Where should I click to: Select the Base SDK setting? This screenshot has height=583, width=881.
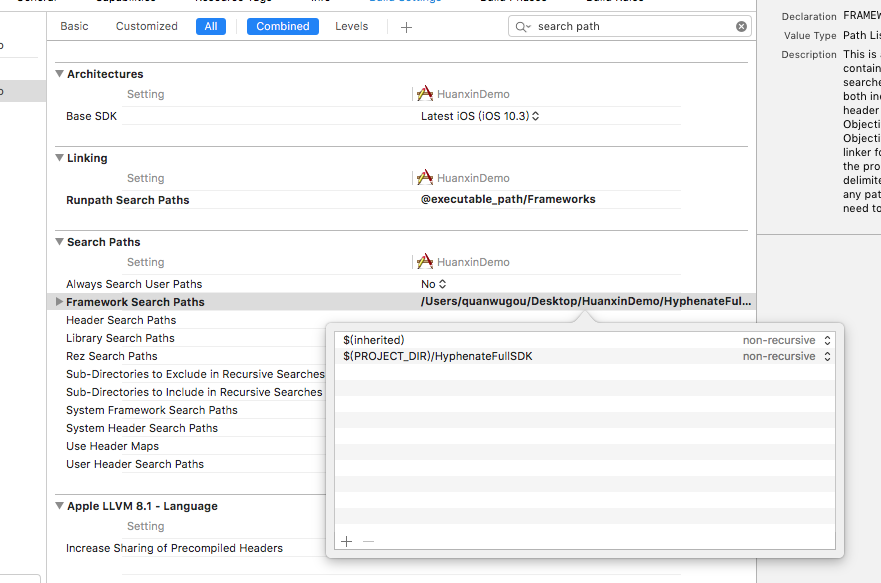[x=92, y=116]
